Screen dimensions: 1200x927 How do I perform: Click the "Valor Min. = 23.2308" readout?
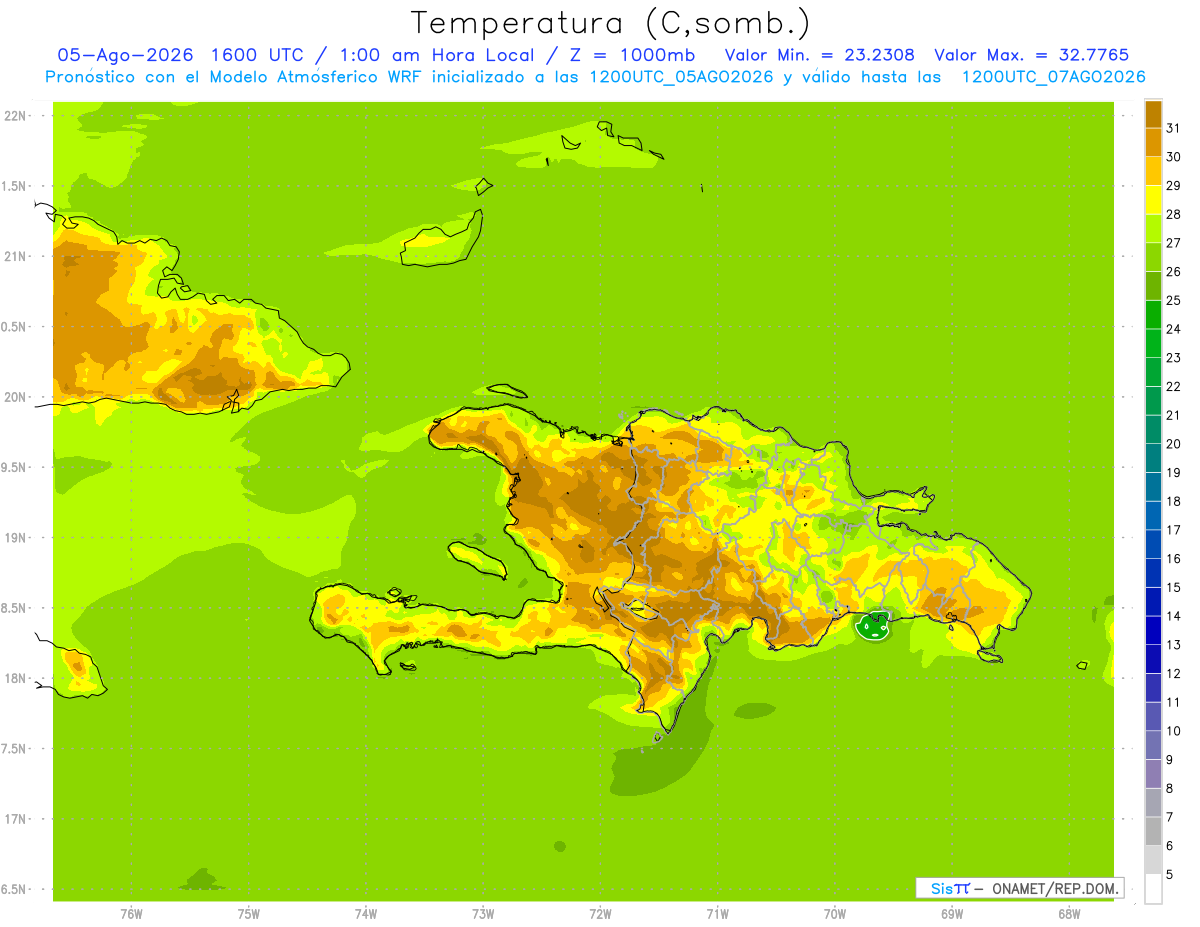(x=820, y=55)
